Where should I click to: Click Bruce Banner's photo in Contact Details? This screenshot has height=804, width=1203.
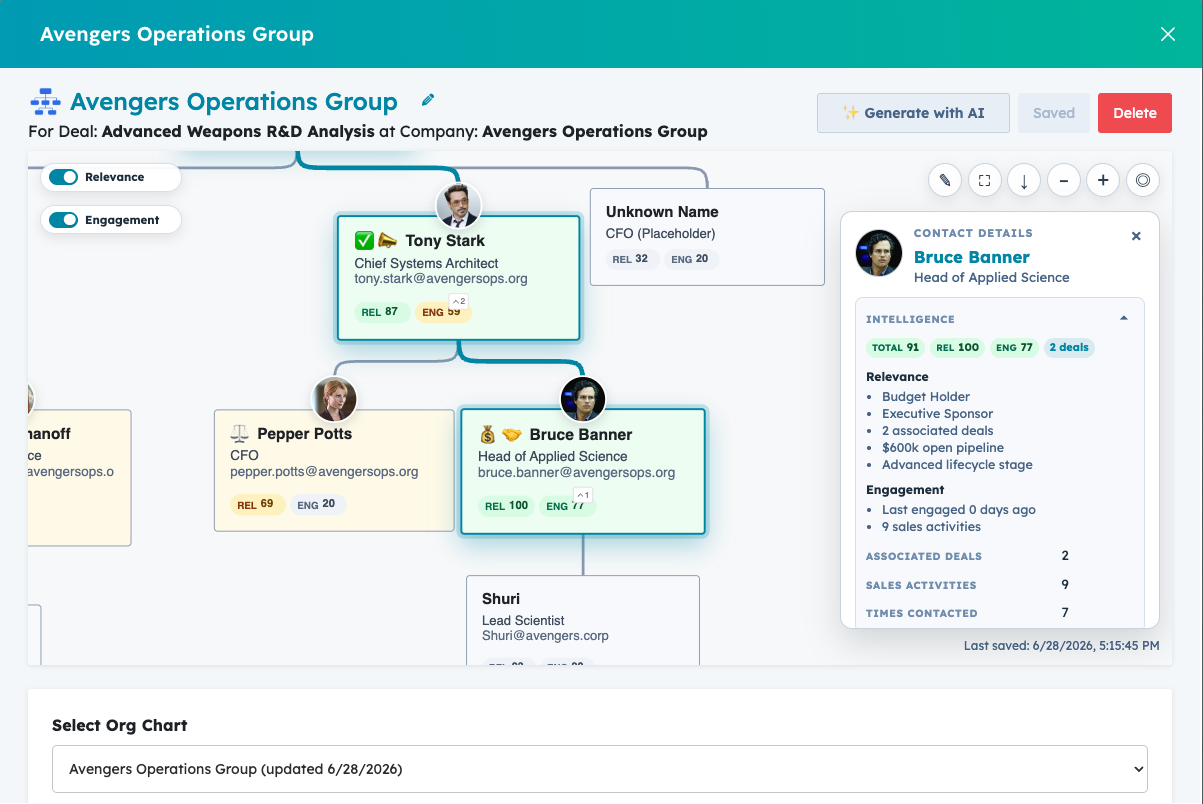879,253
